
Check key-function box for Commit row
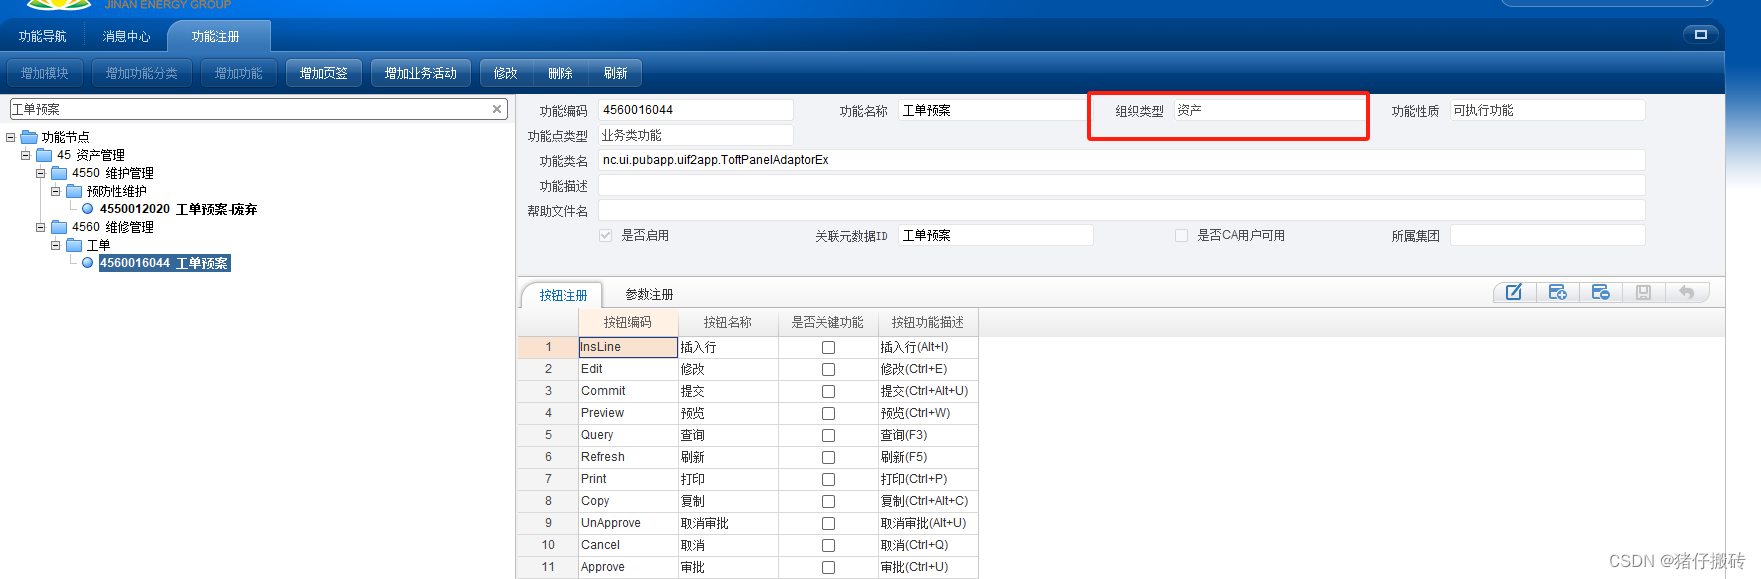828,391
